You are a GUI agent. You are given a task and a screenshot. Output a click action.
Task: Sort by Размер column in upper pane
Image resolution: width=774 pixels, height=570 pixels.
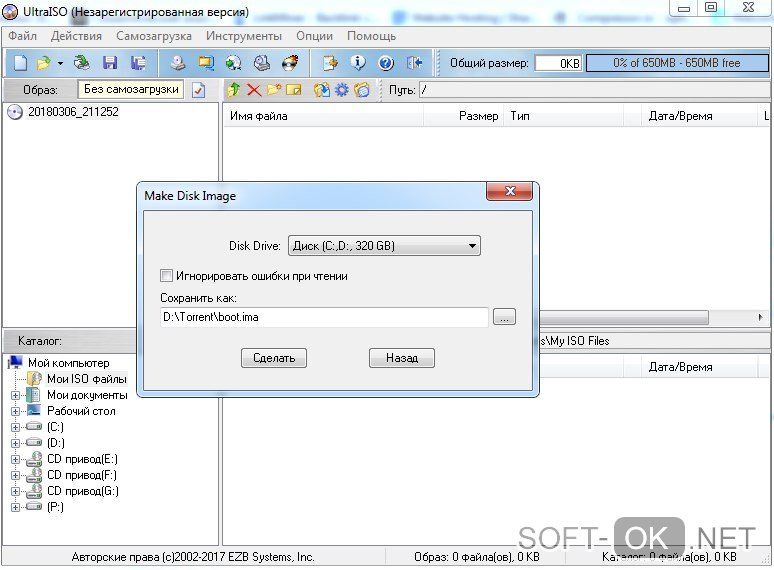[x=464, y=116]
